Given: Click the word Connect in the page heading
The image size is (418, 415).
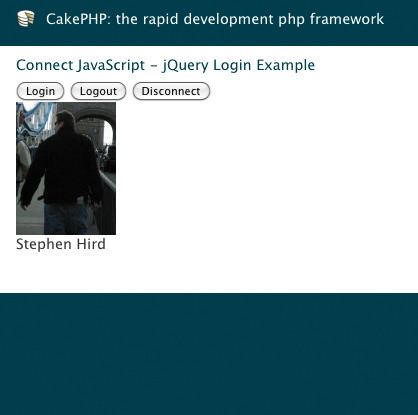Looking at the screenshot, I should click(x=44, y=65).
